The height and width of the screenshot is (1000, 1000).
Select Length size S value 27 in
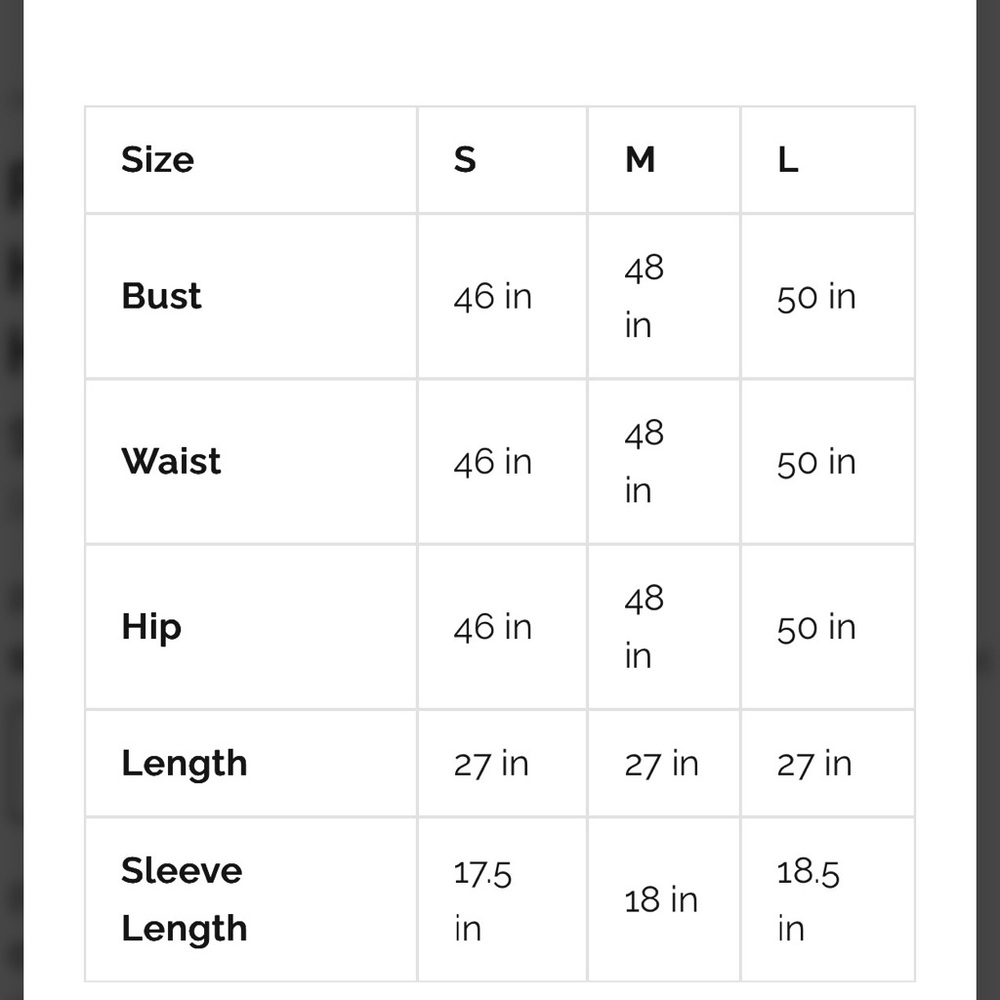coord(491,764)
